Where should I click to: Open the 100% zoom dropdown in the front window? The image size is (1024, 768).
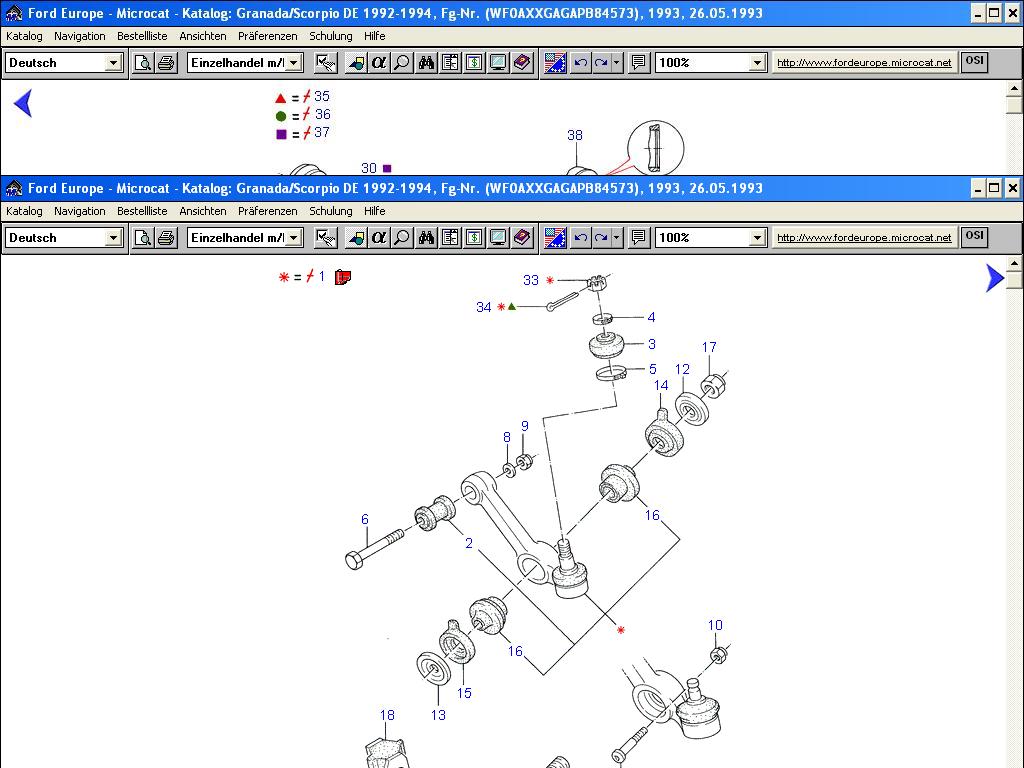(x=757, y=238)
